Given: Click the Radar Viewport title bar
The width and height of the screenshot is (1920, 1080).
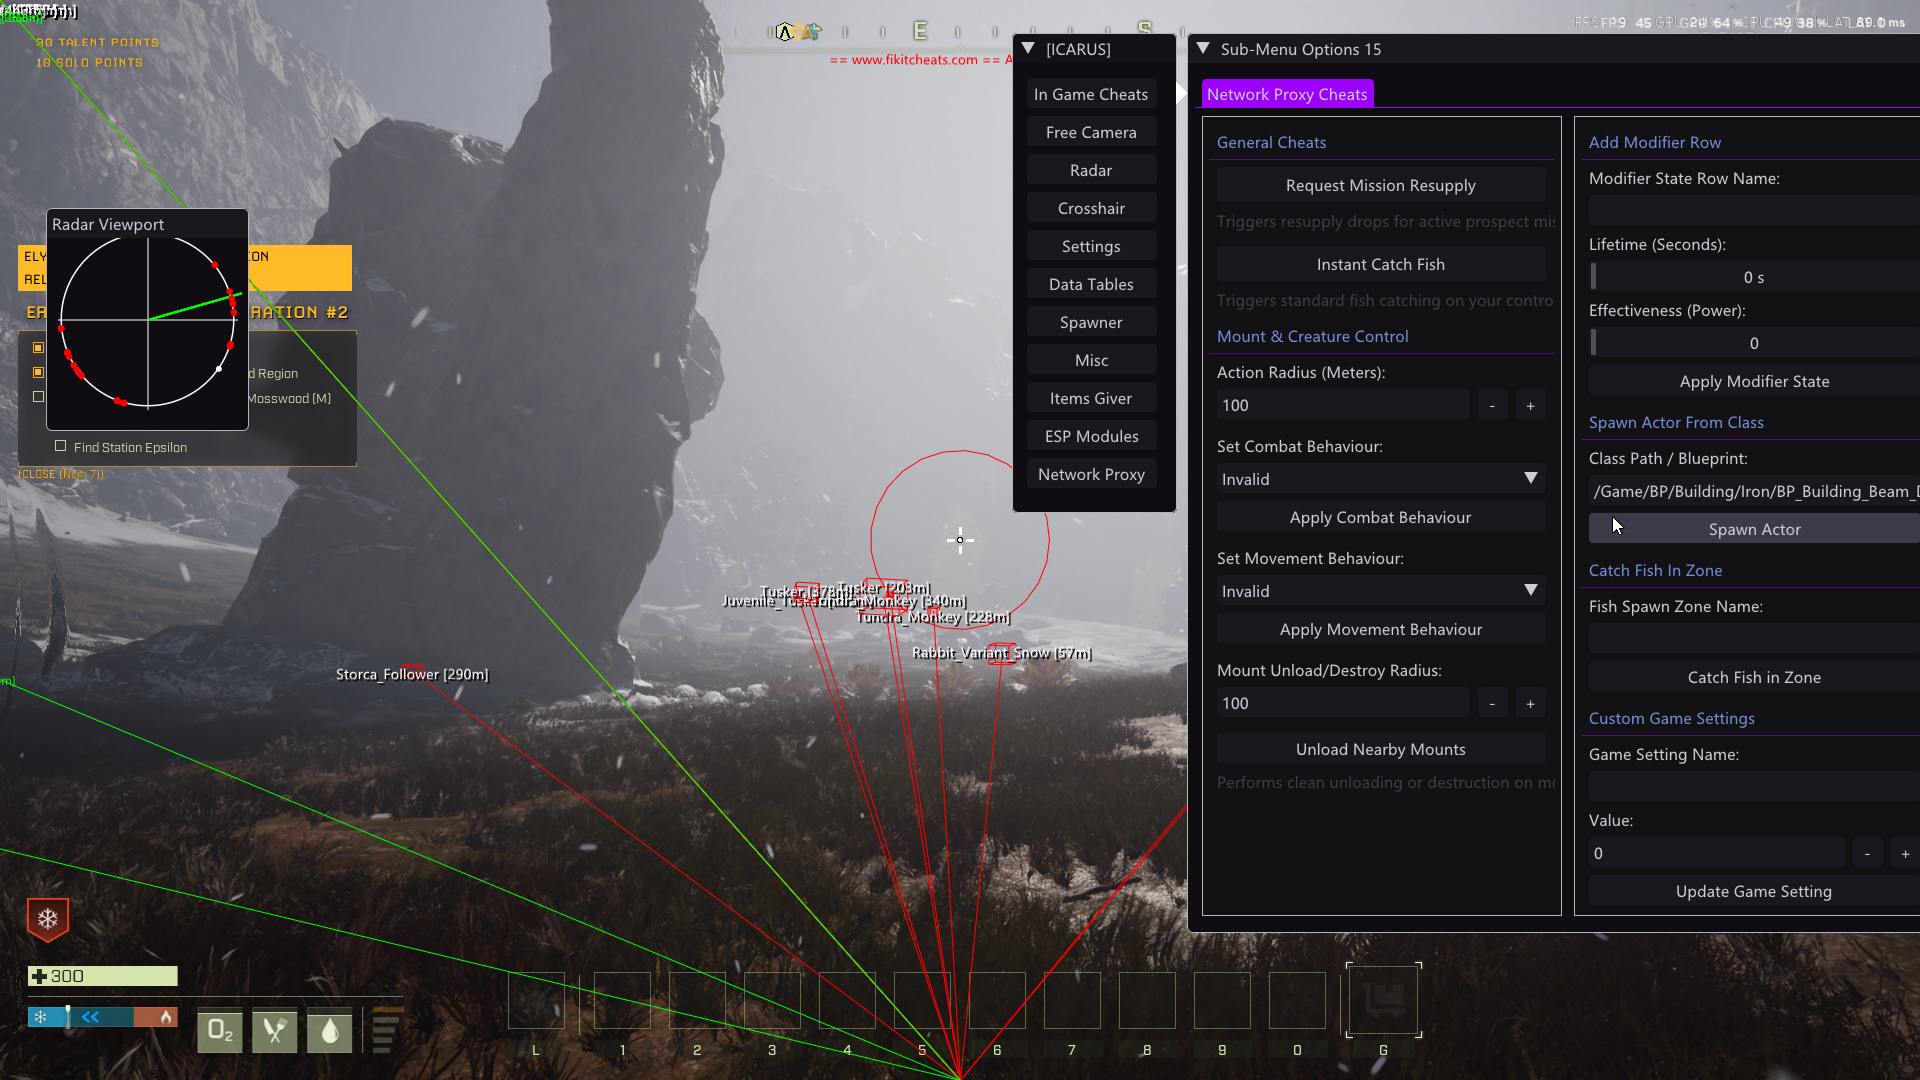Looking at the screenshot, I should click(147, 224).
